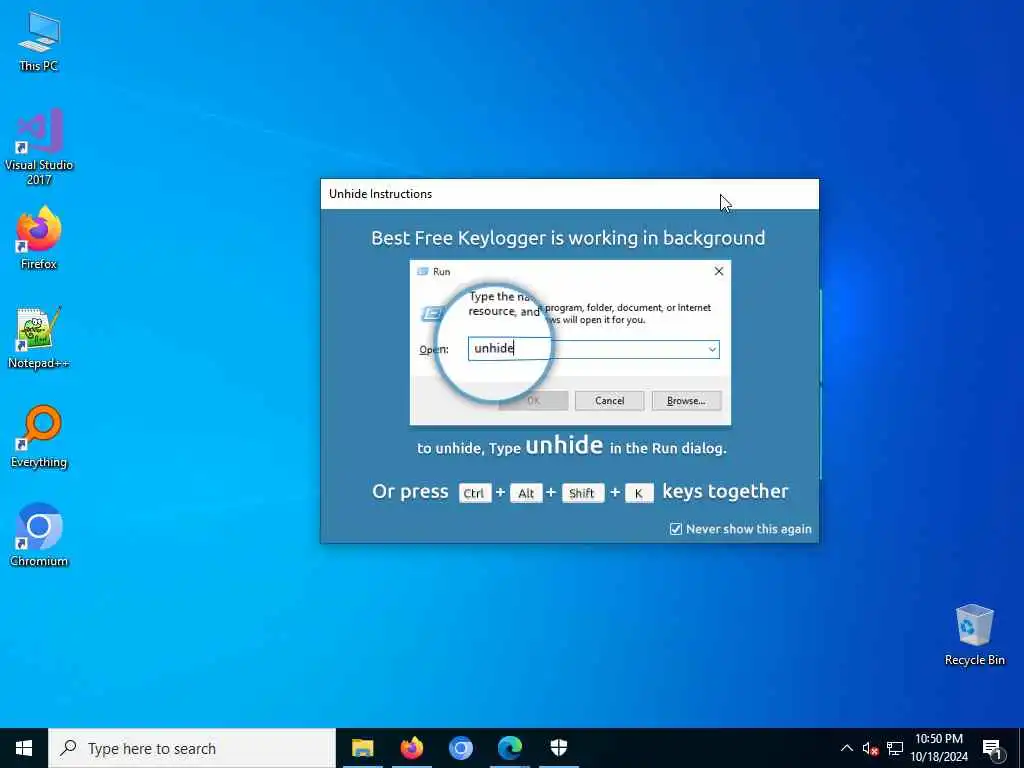
Task: Open File Explorer from taskbar
Action: click(362, 748)
